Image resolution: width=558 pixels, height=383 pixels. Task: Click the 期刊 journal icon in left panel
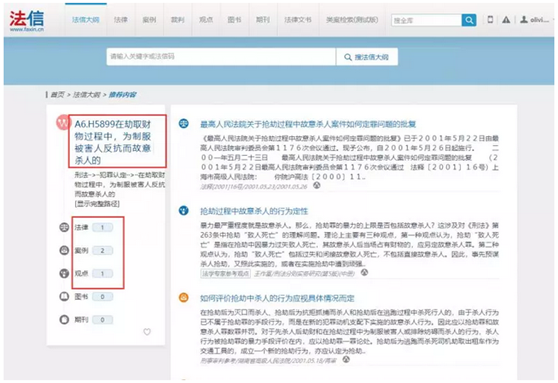64,319
